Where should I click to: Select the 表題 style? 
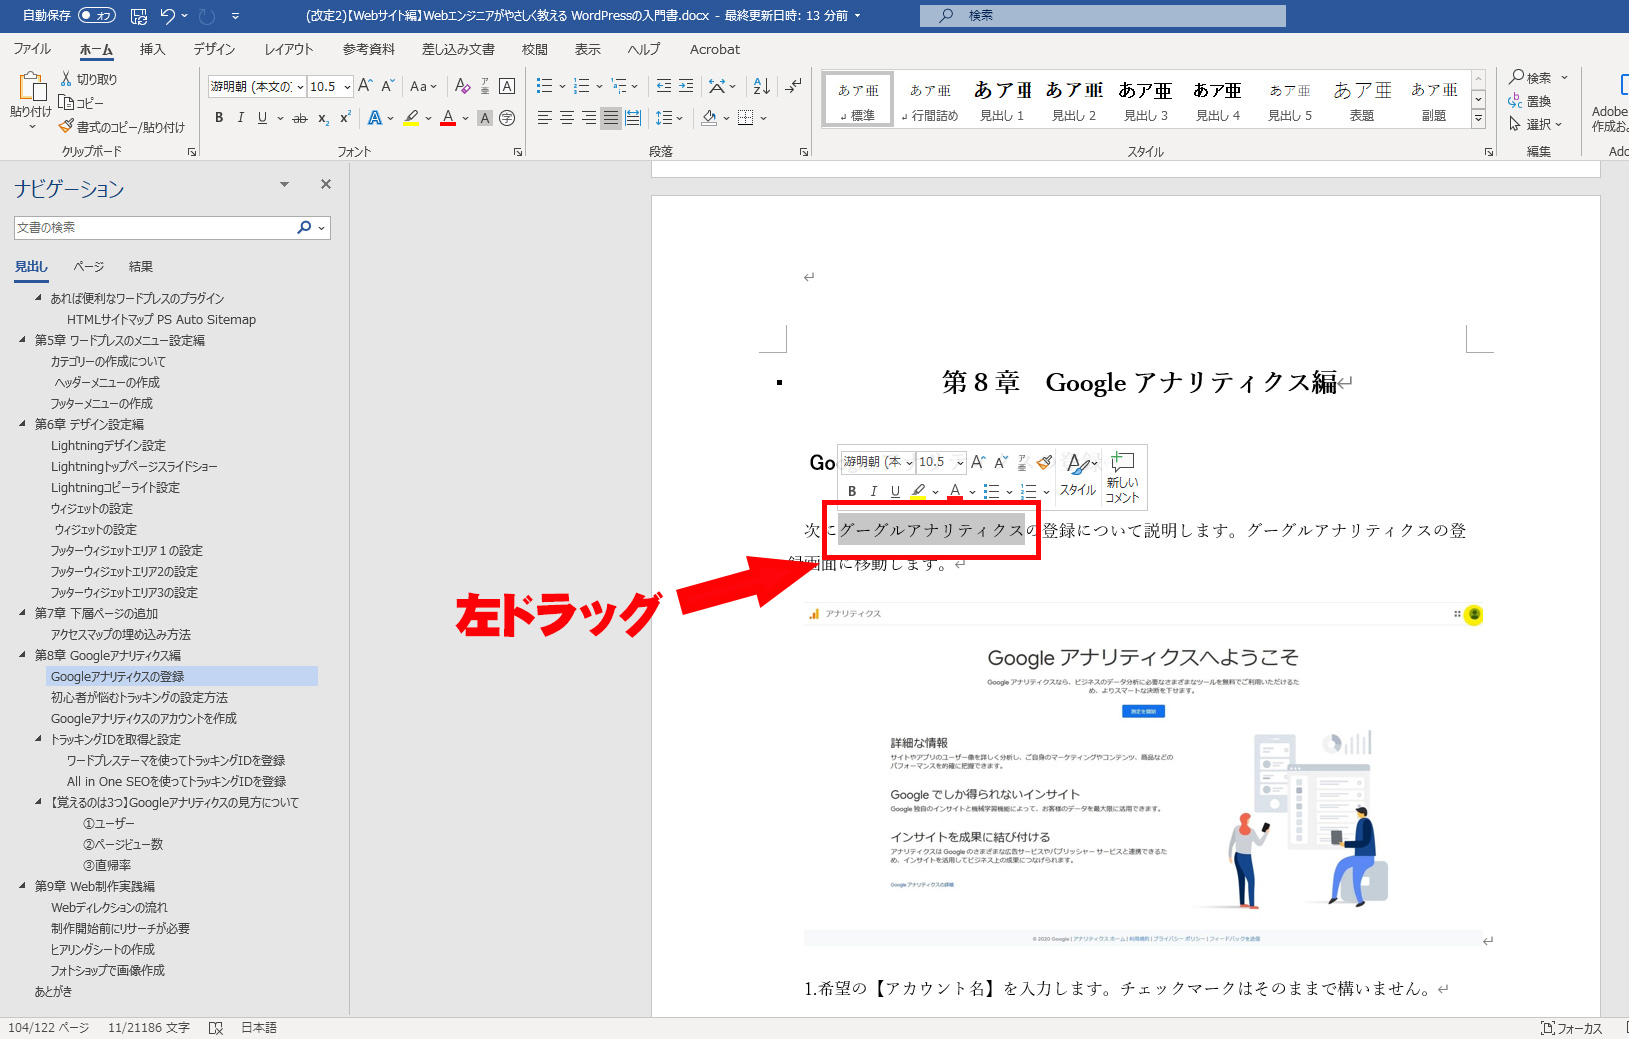tap(1362, 100)
